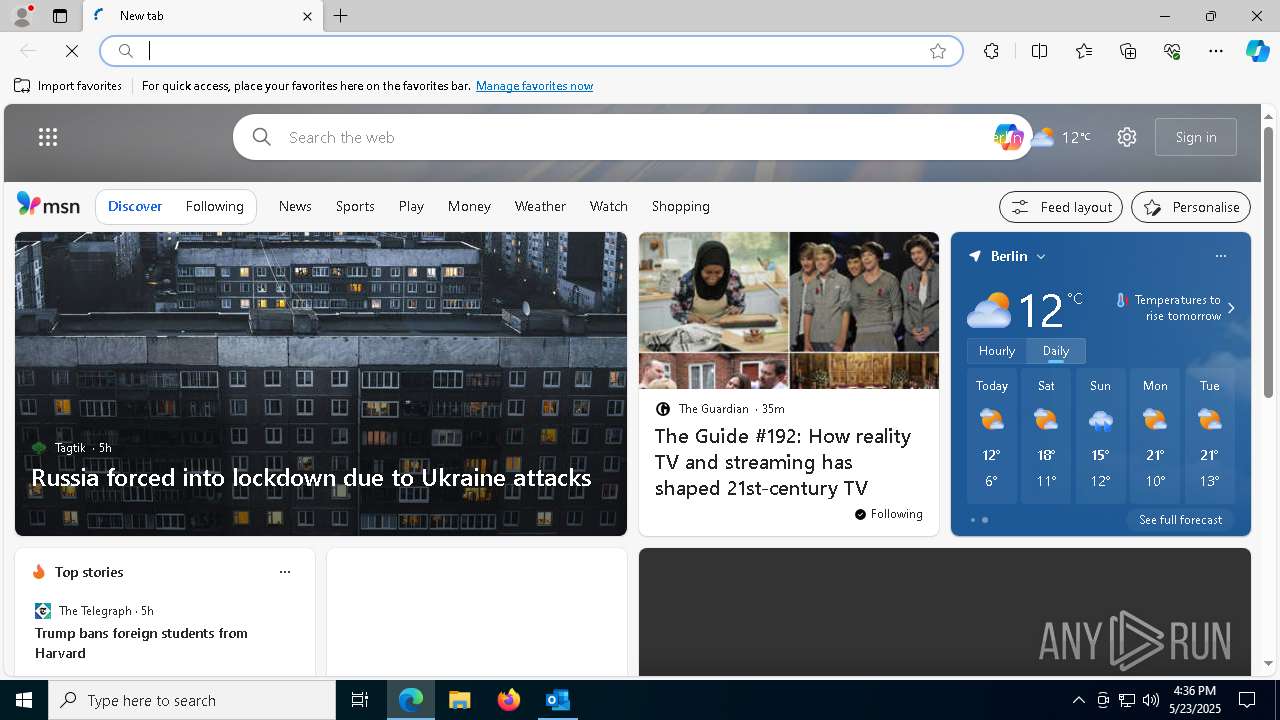Open the Browser essentials heart icon
Viewport: 1280px width, 720px height.
click(x=1172, y=51)
